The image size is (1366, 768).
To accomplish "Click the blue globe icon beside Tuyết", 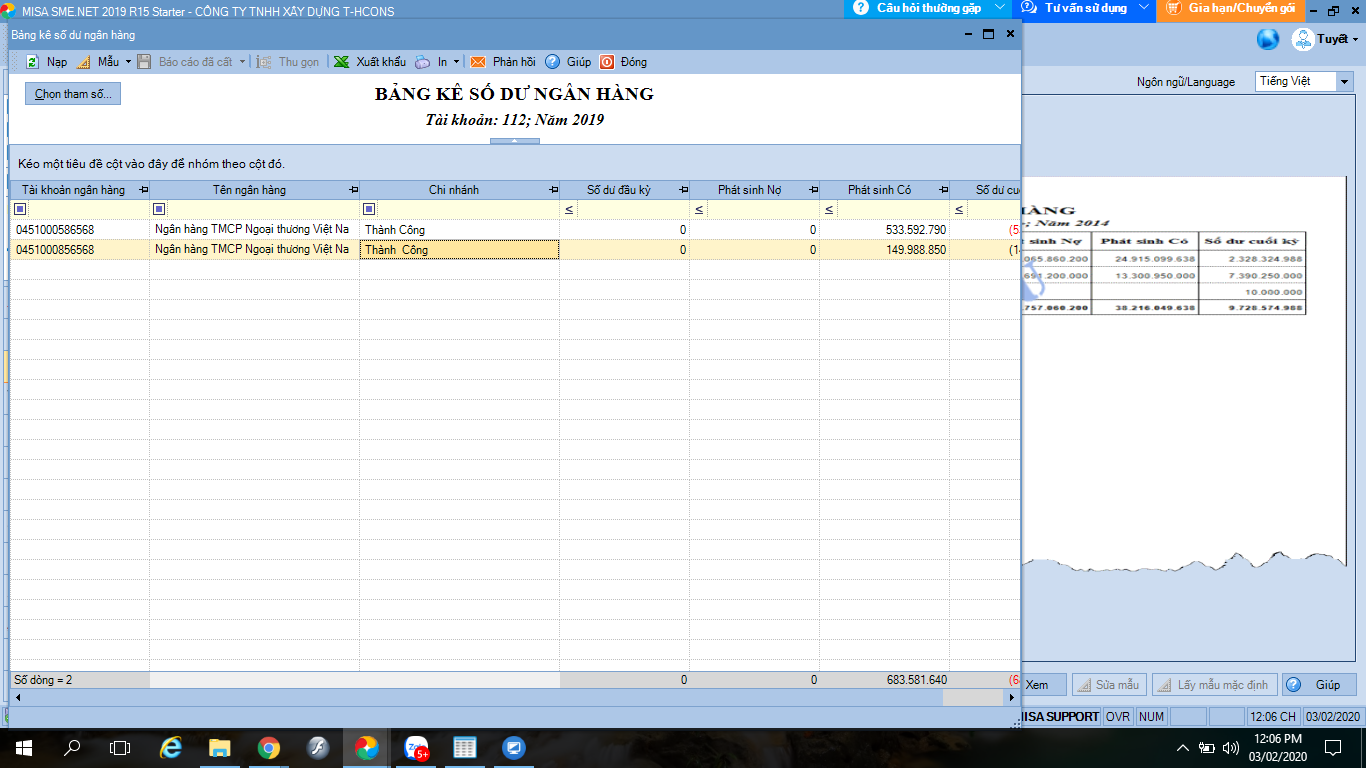I will pyautogui.click(x=1268, y=39).
